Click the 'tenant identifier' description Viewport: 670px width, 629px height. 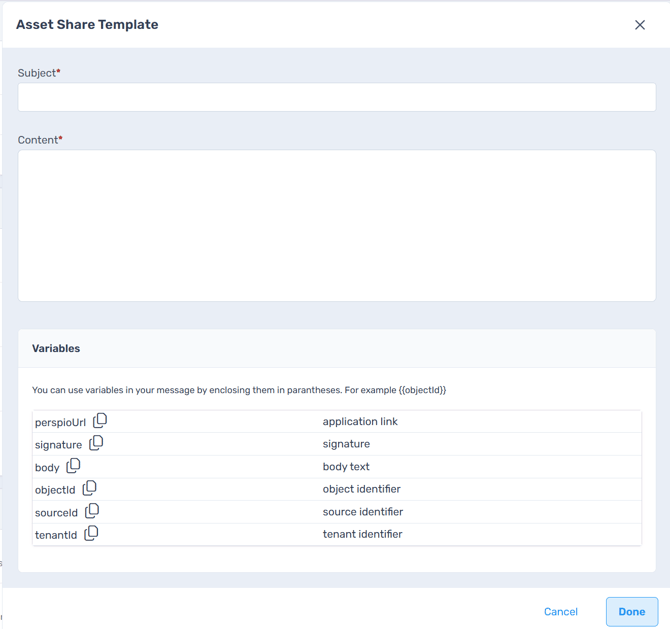[362, 535]
